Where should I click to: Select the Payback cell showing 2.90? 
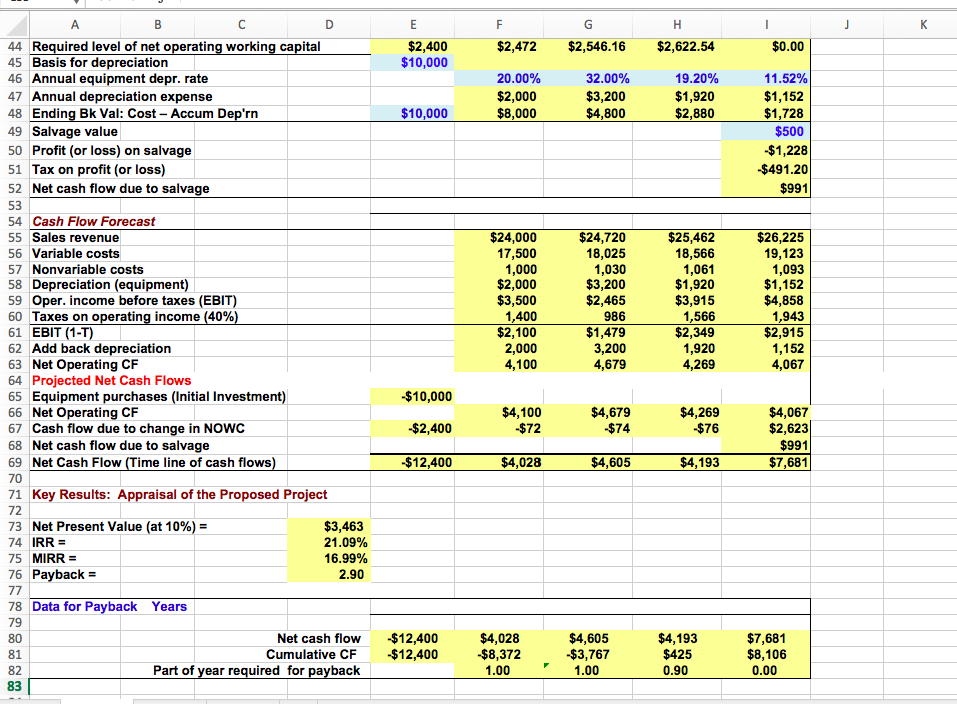[x=328, y=575]
